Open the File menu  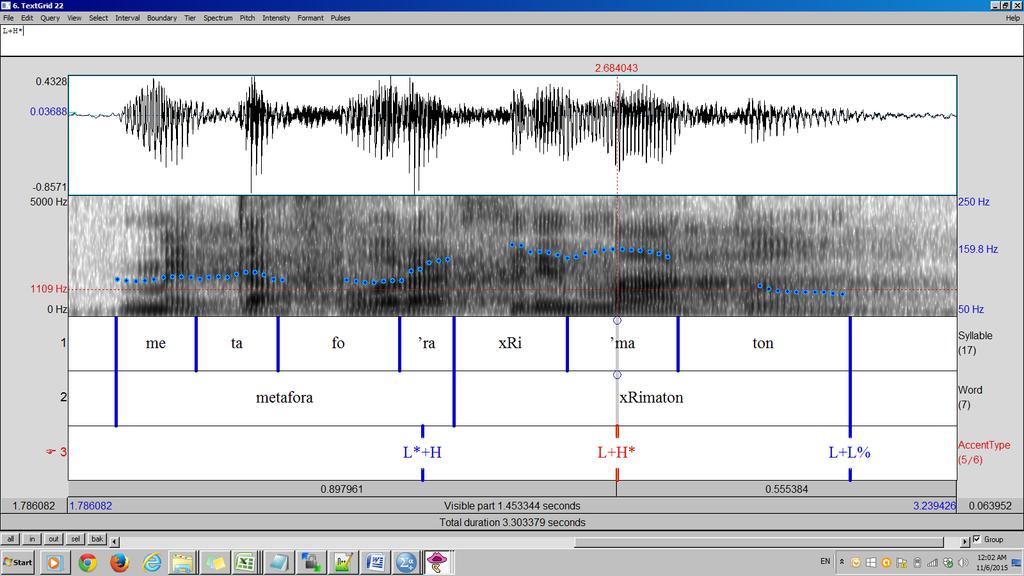[8, 18]
